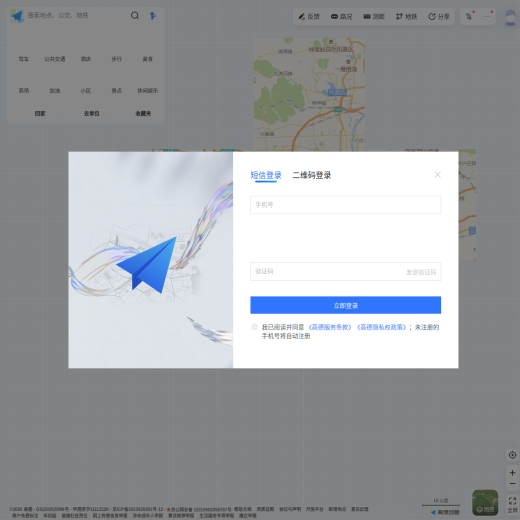Open 地铁 subway map

[406, 16]
